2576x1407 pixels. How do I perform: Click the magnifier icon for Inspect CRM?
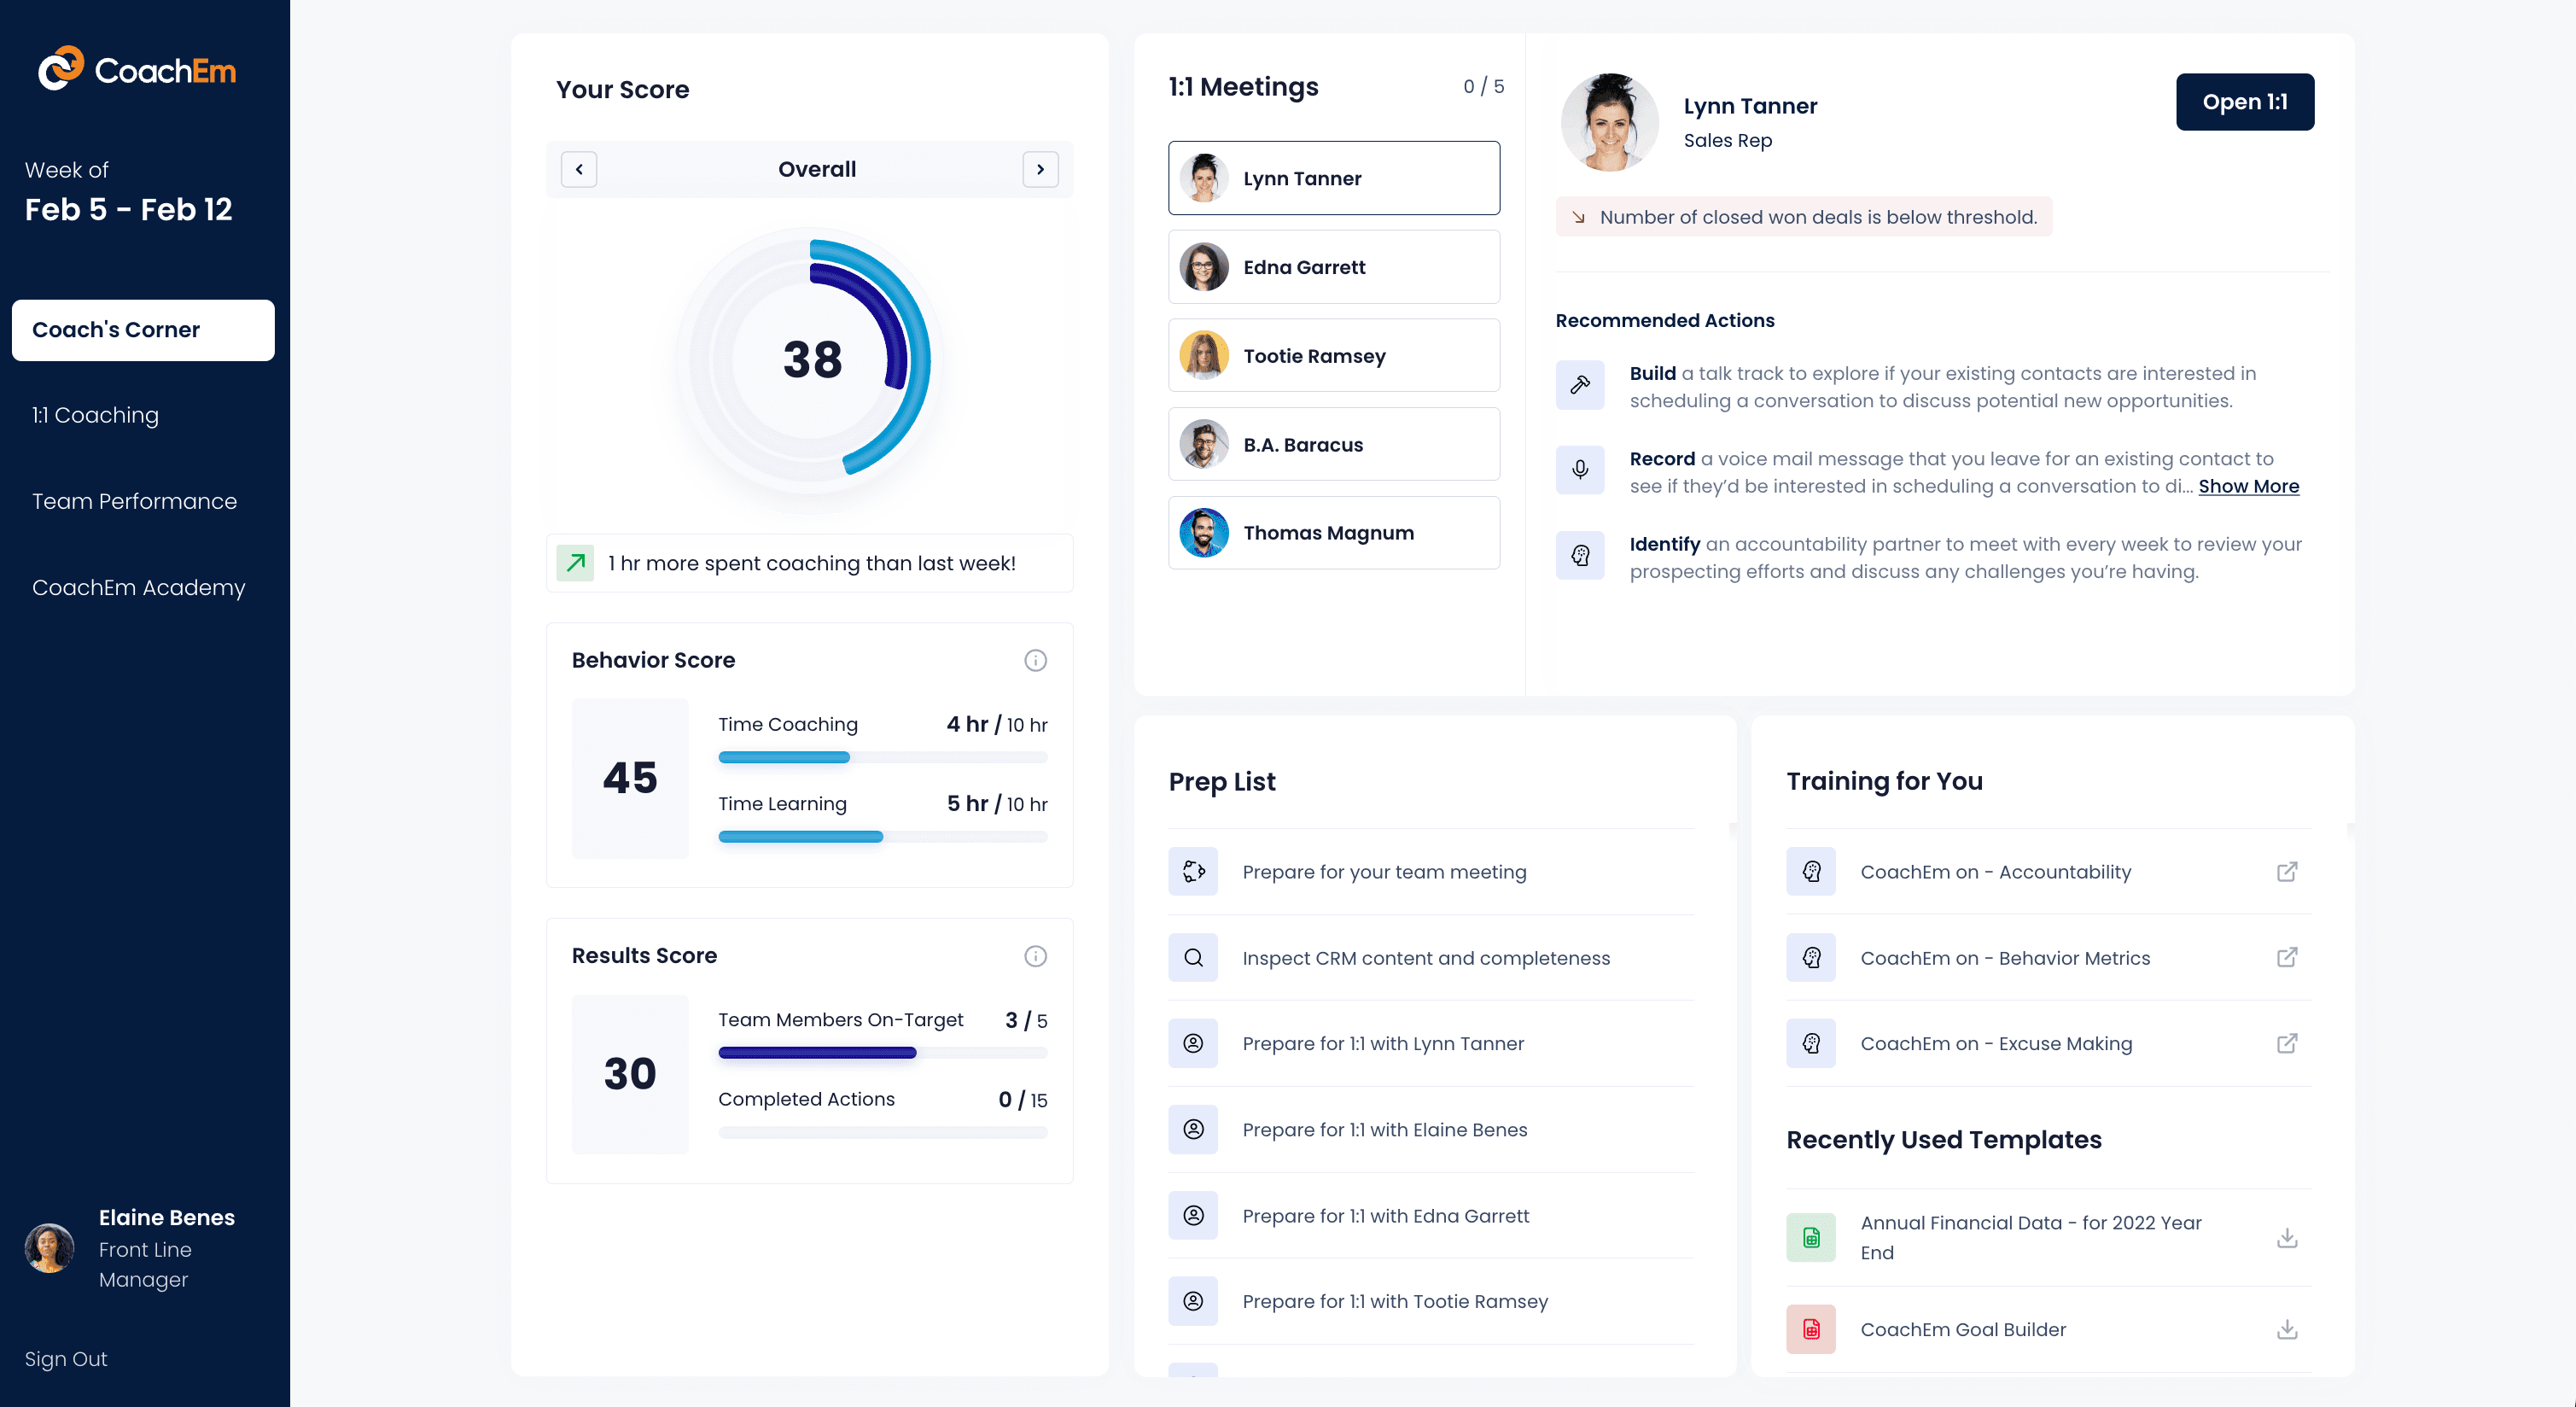pyautogui.click(x=1193, y=958)
